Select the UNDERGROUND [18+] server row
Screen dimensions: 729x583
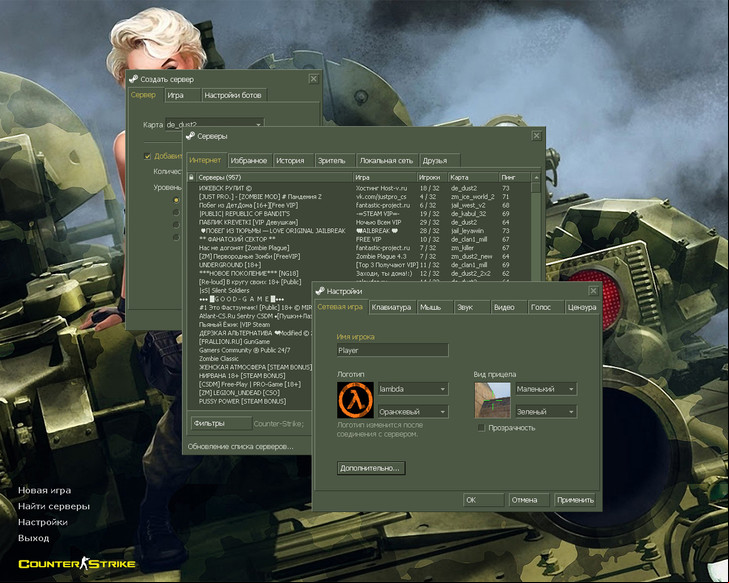[x=359, y=265]
